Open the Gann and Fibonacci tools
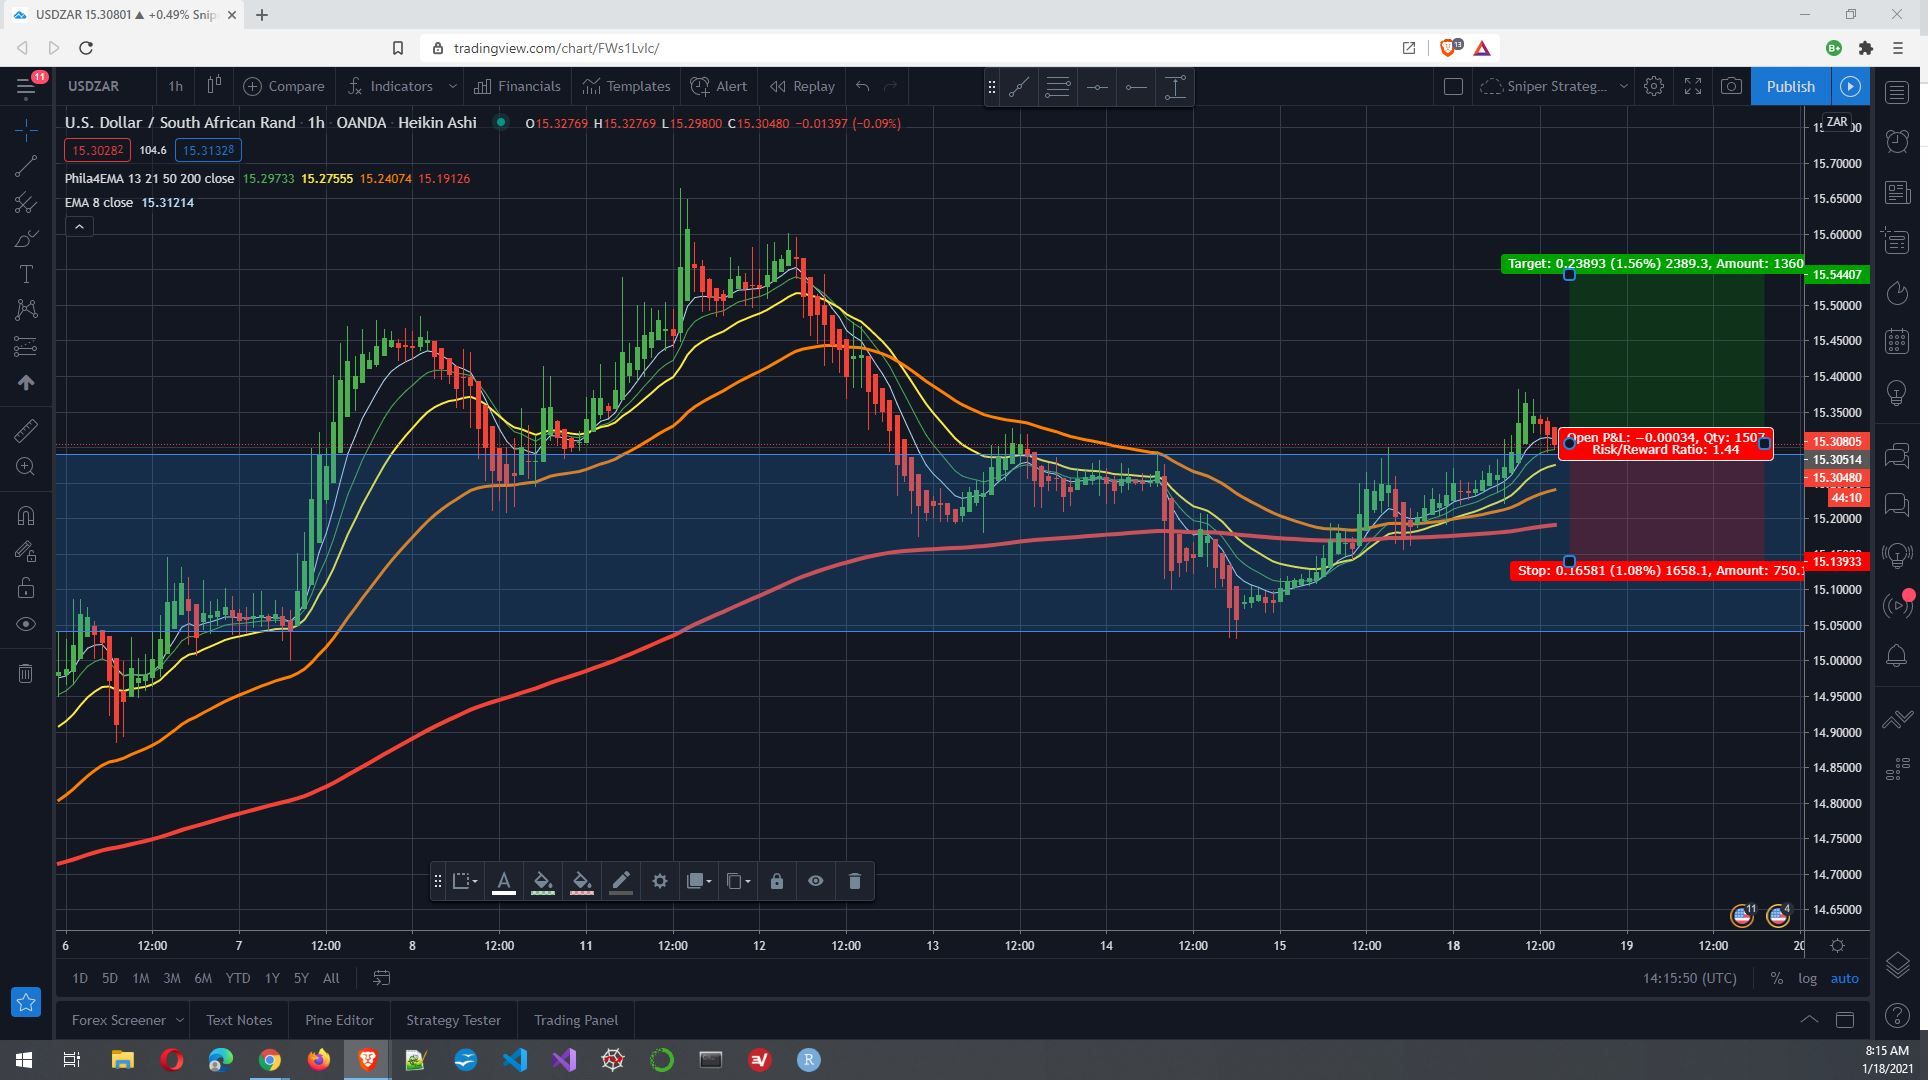Viewport: 1928px width, 1080px height. (26, 203)
